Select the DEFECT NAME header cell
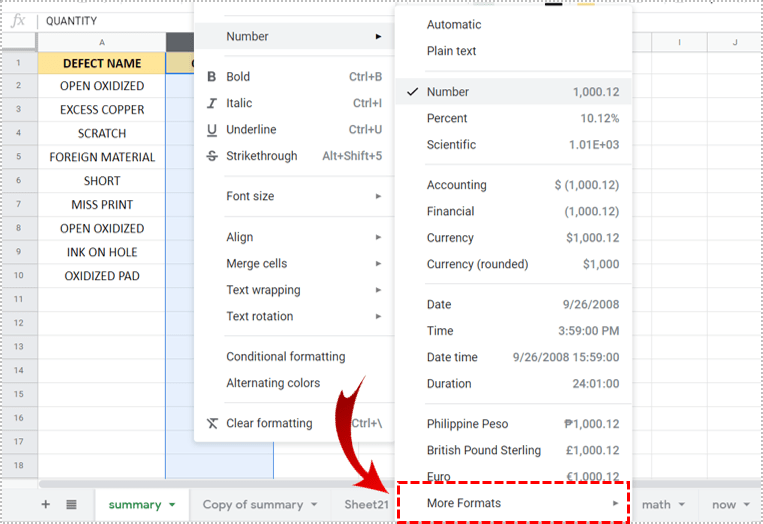Viewport: 763px width, 524px height. (101, 63)
